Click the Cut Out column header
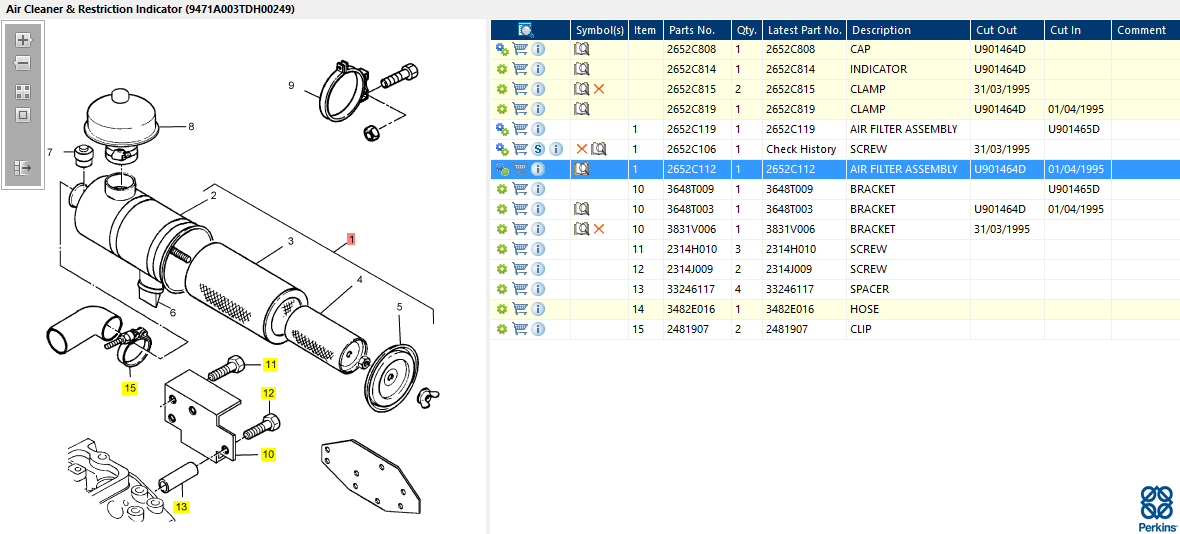The image size is (1180, 534). pyautogui.click(x=996, y=30)
